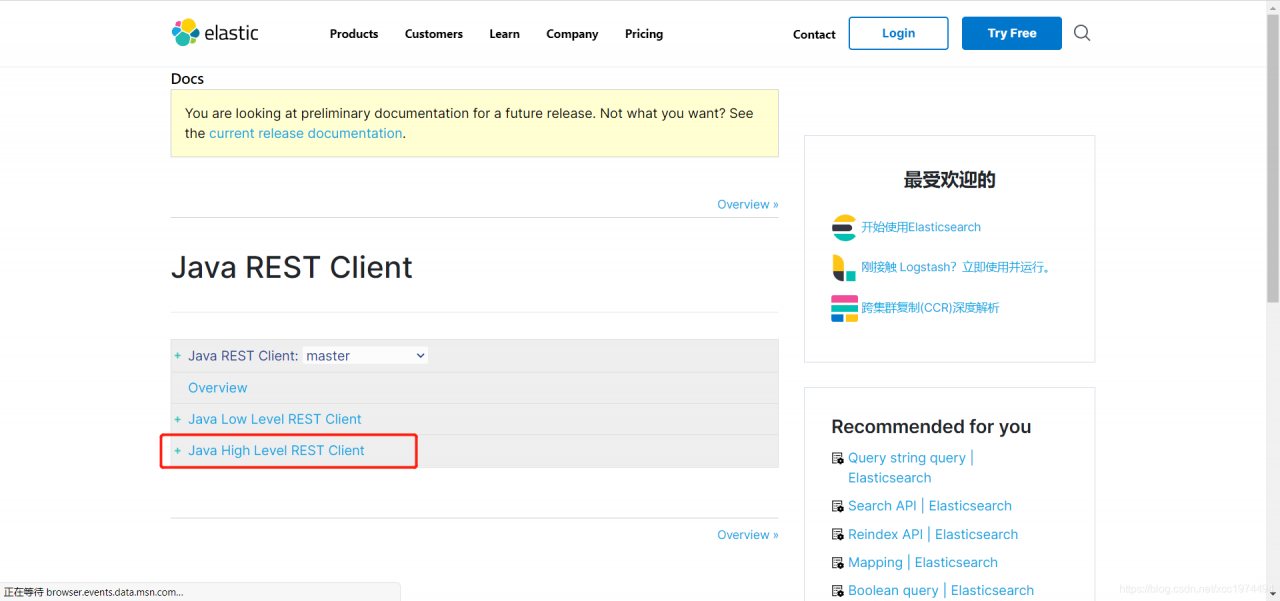Click the page icon beside Boolean query

click(837, 591)
